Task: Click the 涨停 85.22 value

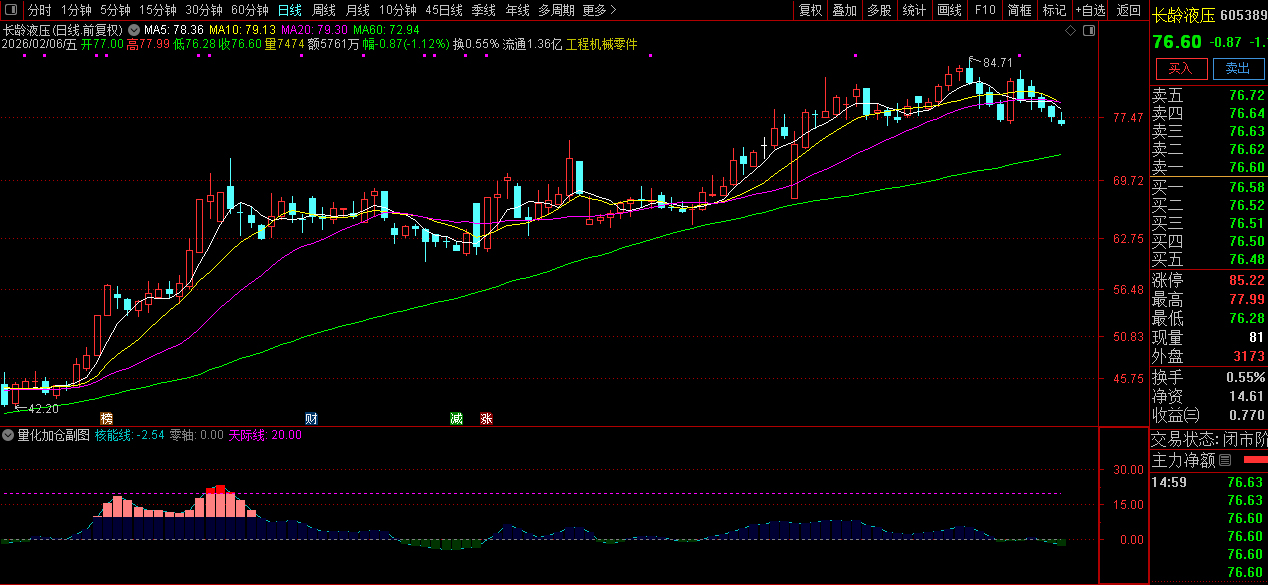Action: (x=1247, y=281)
